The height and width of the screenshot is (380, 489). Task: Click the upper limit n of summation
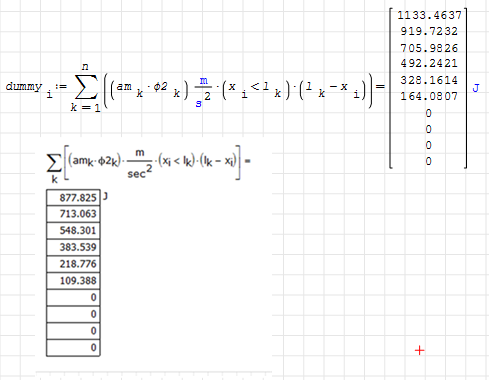(85, 67)
